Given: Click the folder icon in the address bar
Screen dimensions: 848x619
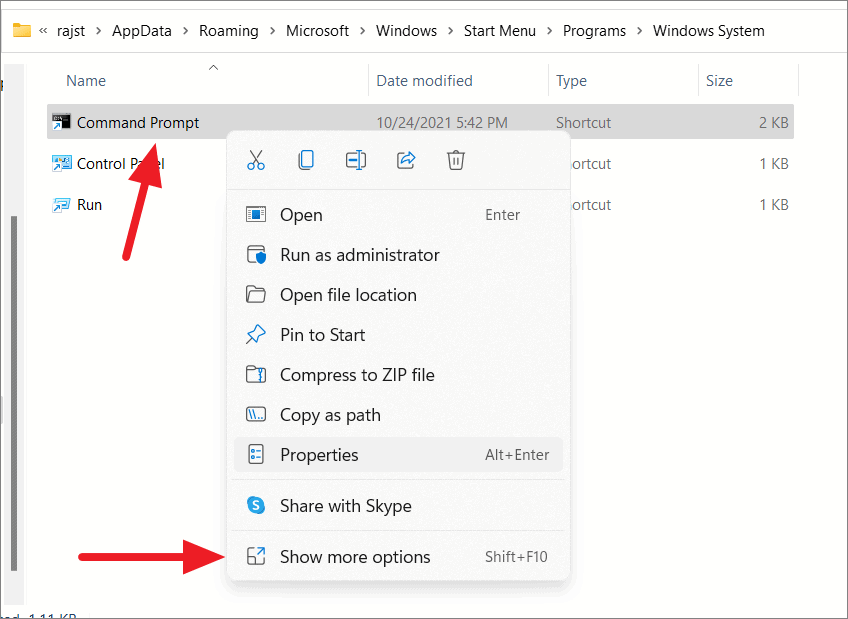Looking at the screenshot, I should click(22, 31).
